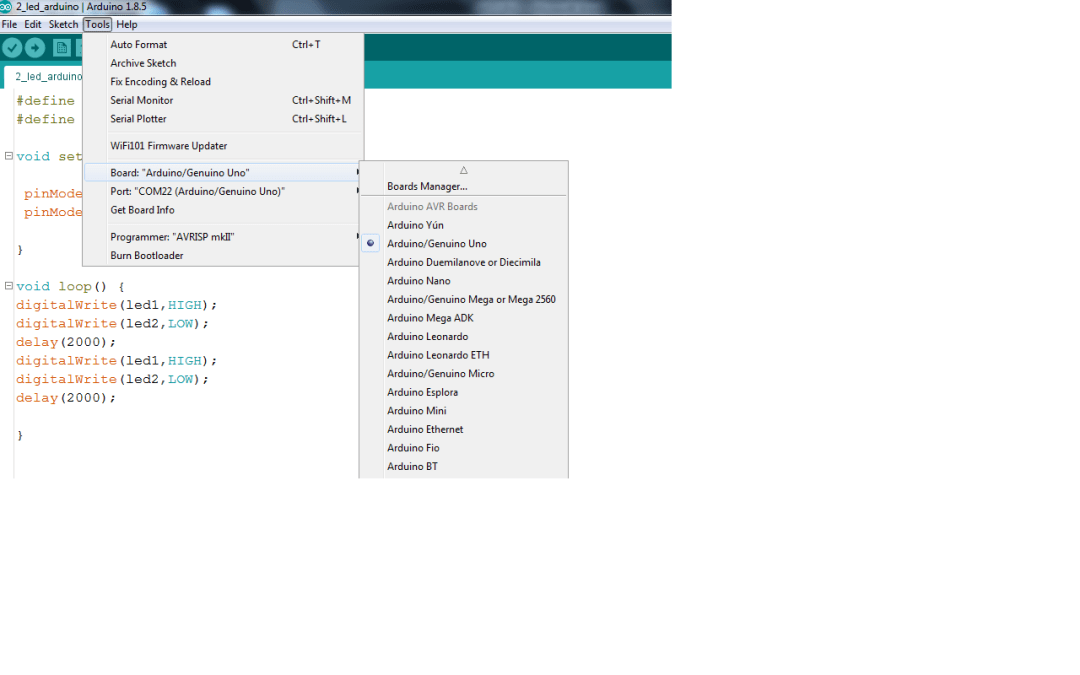Viewport: 1080px width, 675px height.
Task: Launch WiFi101 Firmware Updater
Action: point(222,145)
